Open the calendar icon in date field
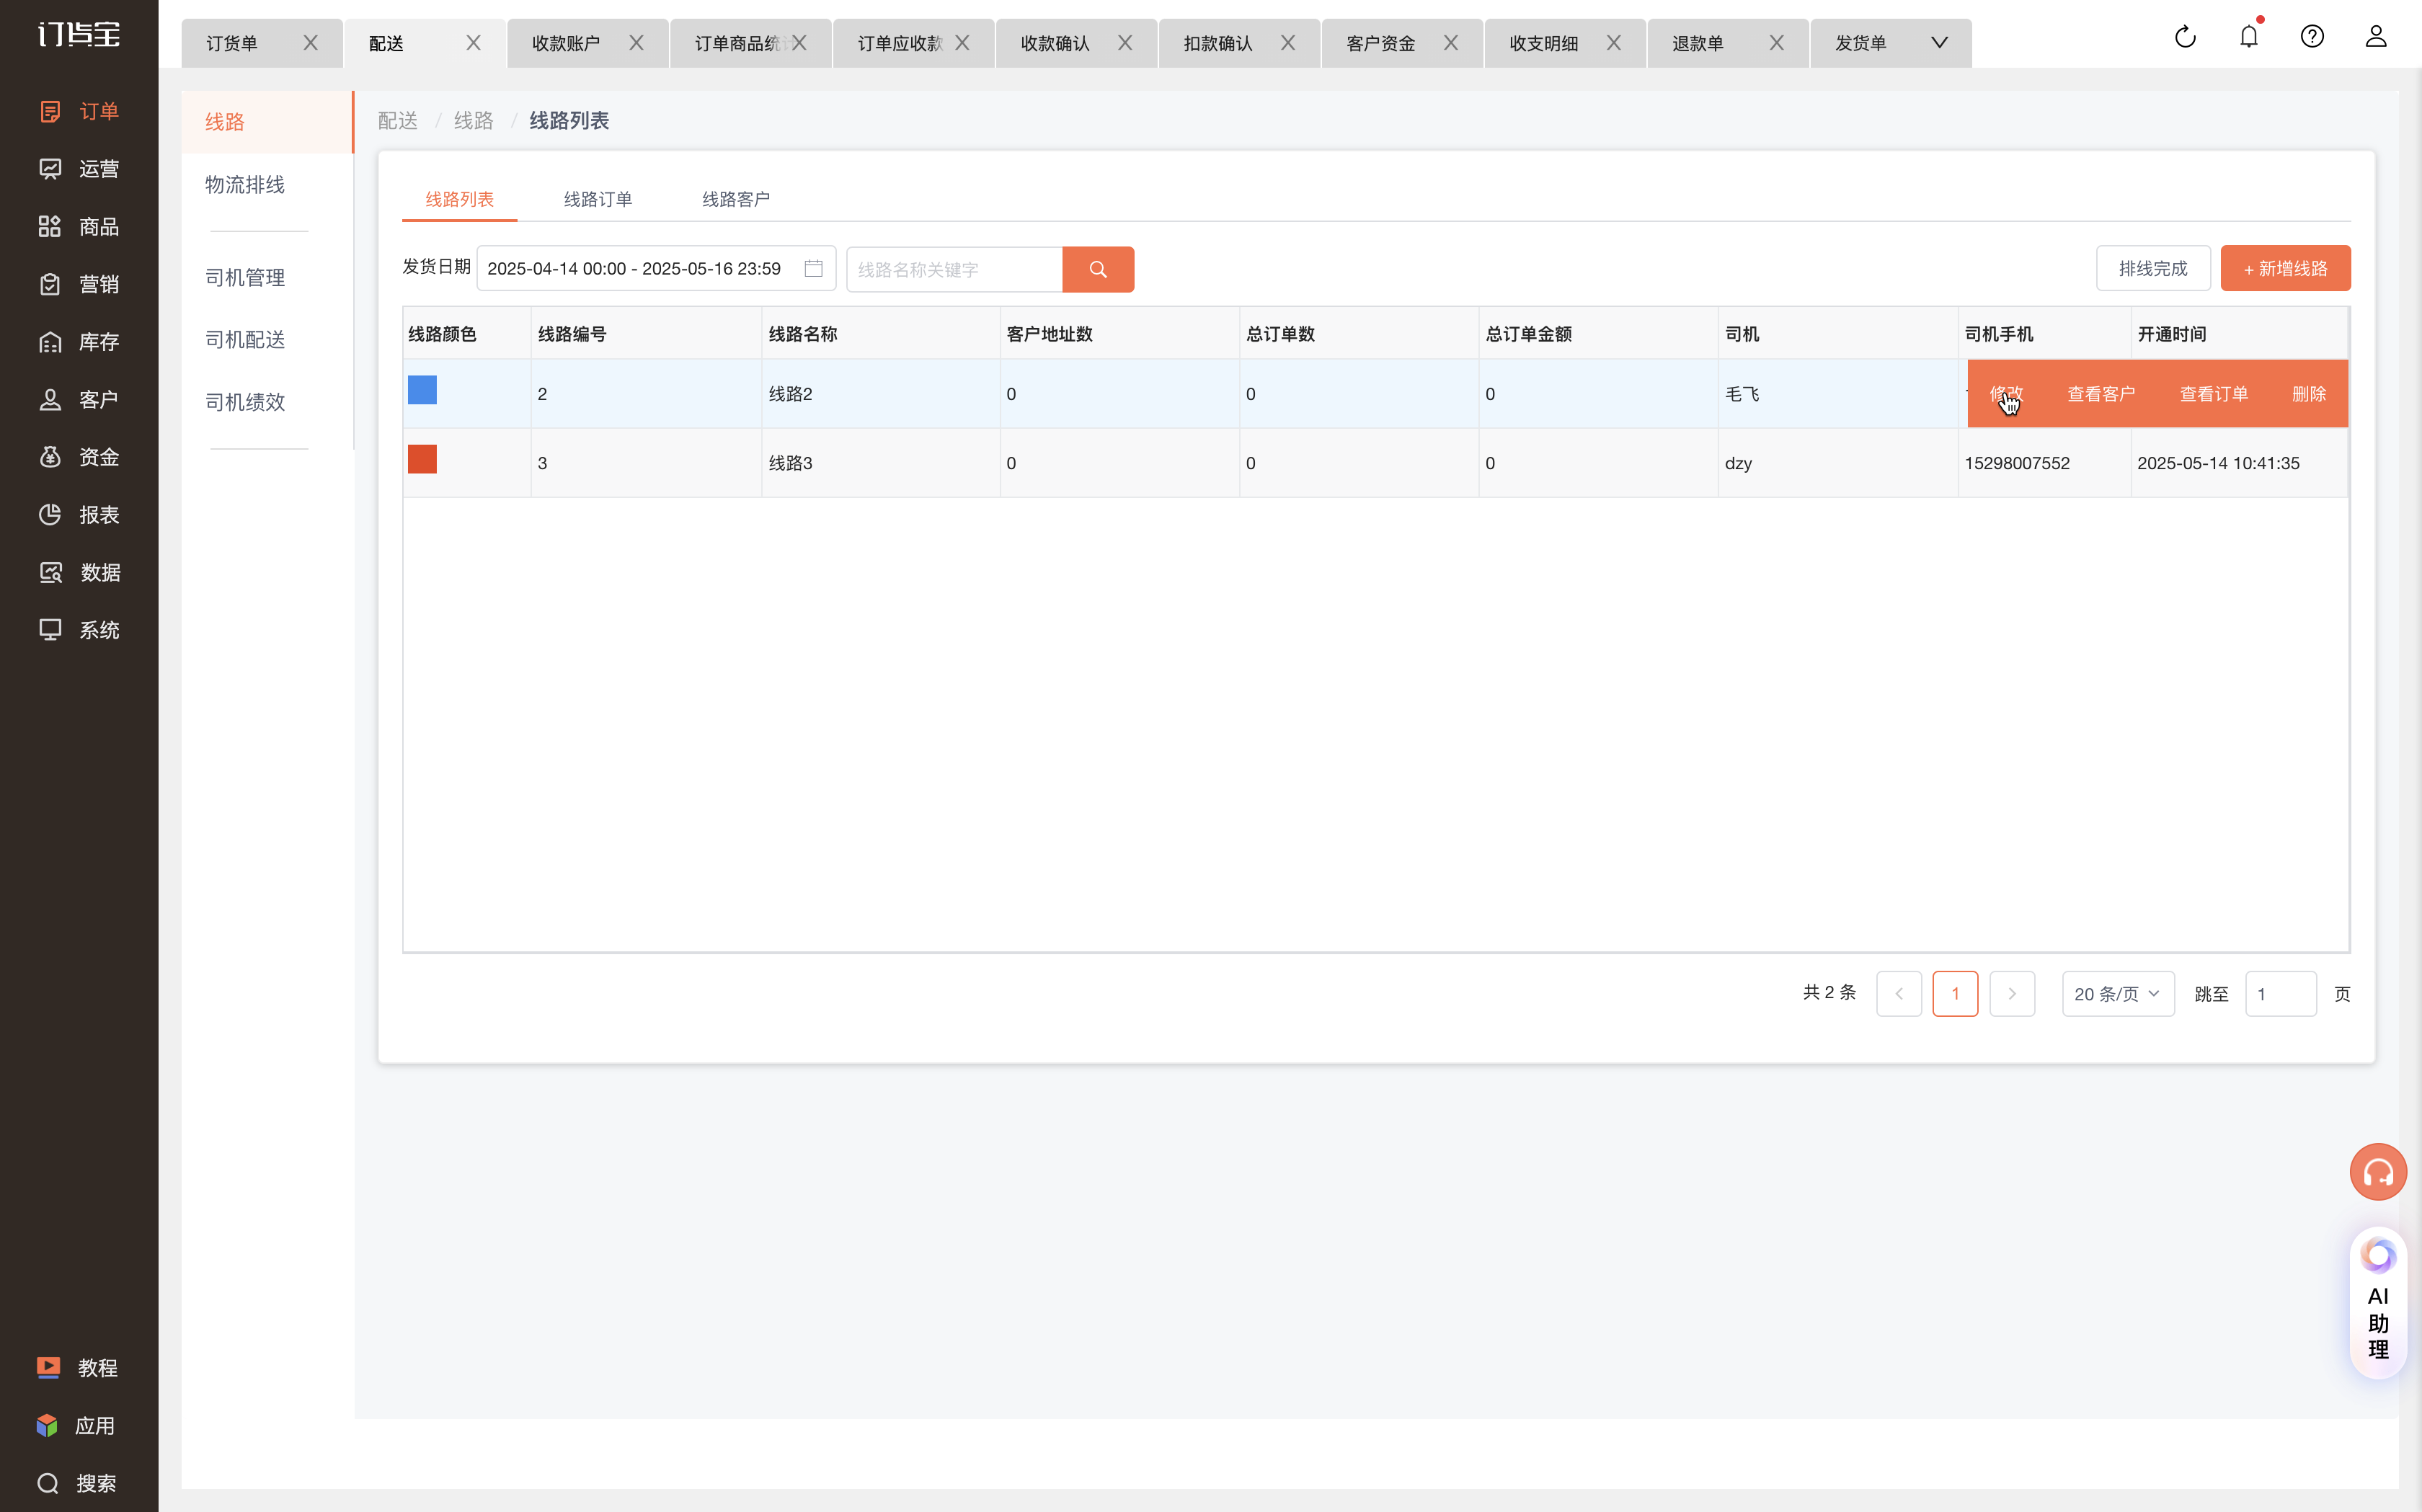 [813, 269]
